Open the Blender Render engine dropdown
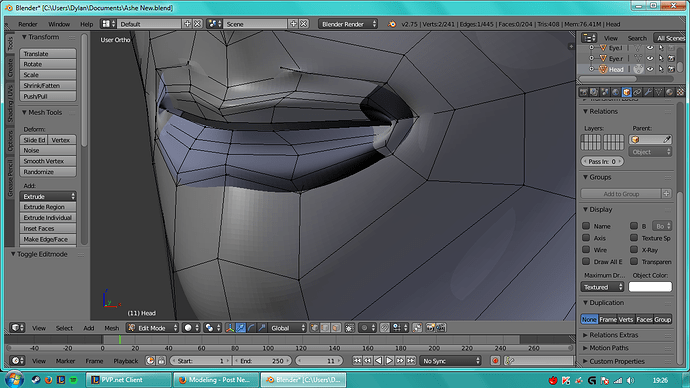 348,24
